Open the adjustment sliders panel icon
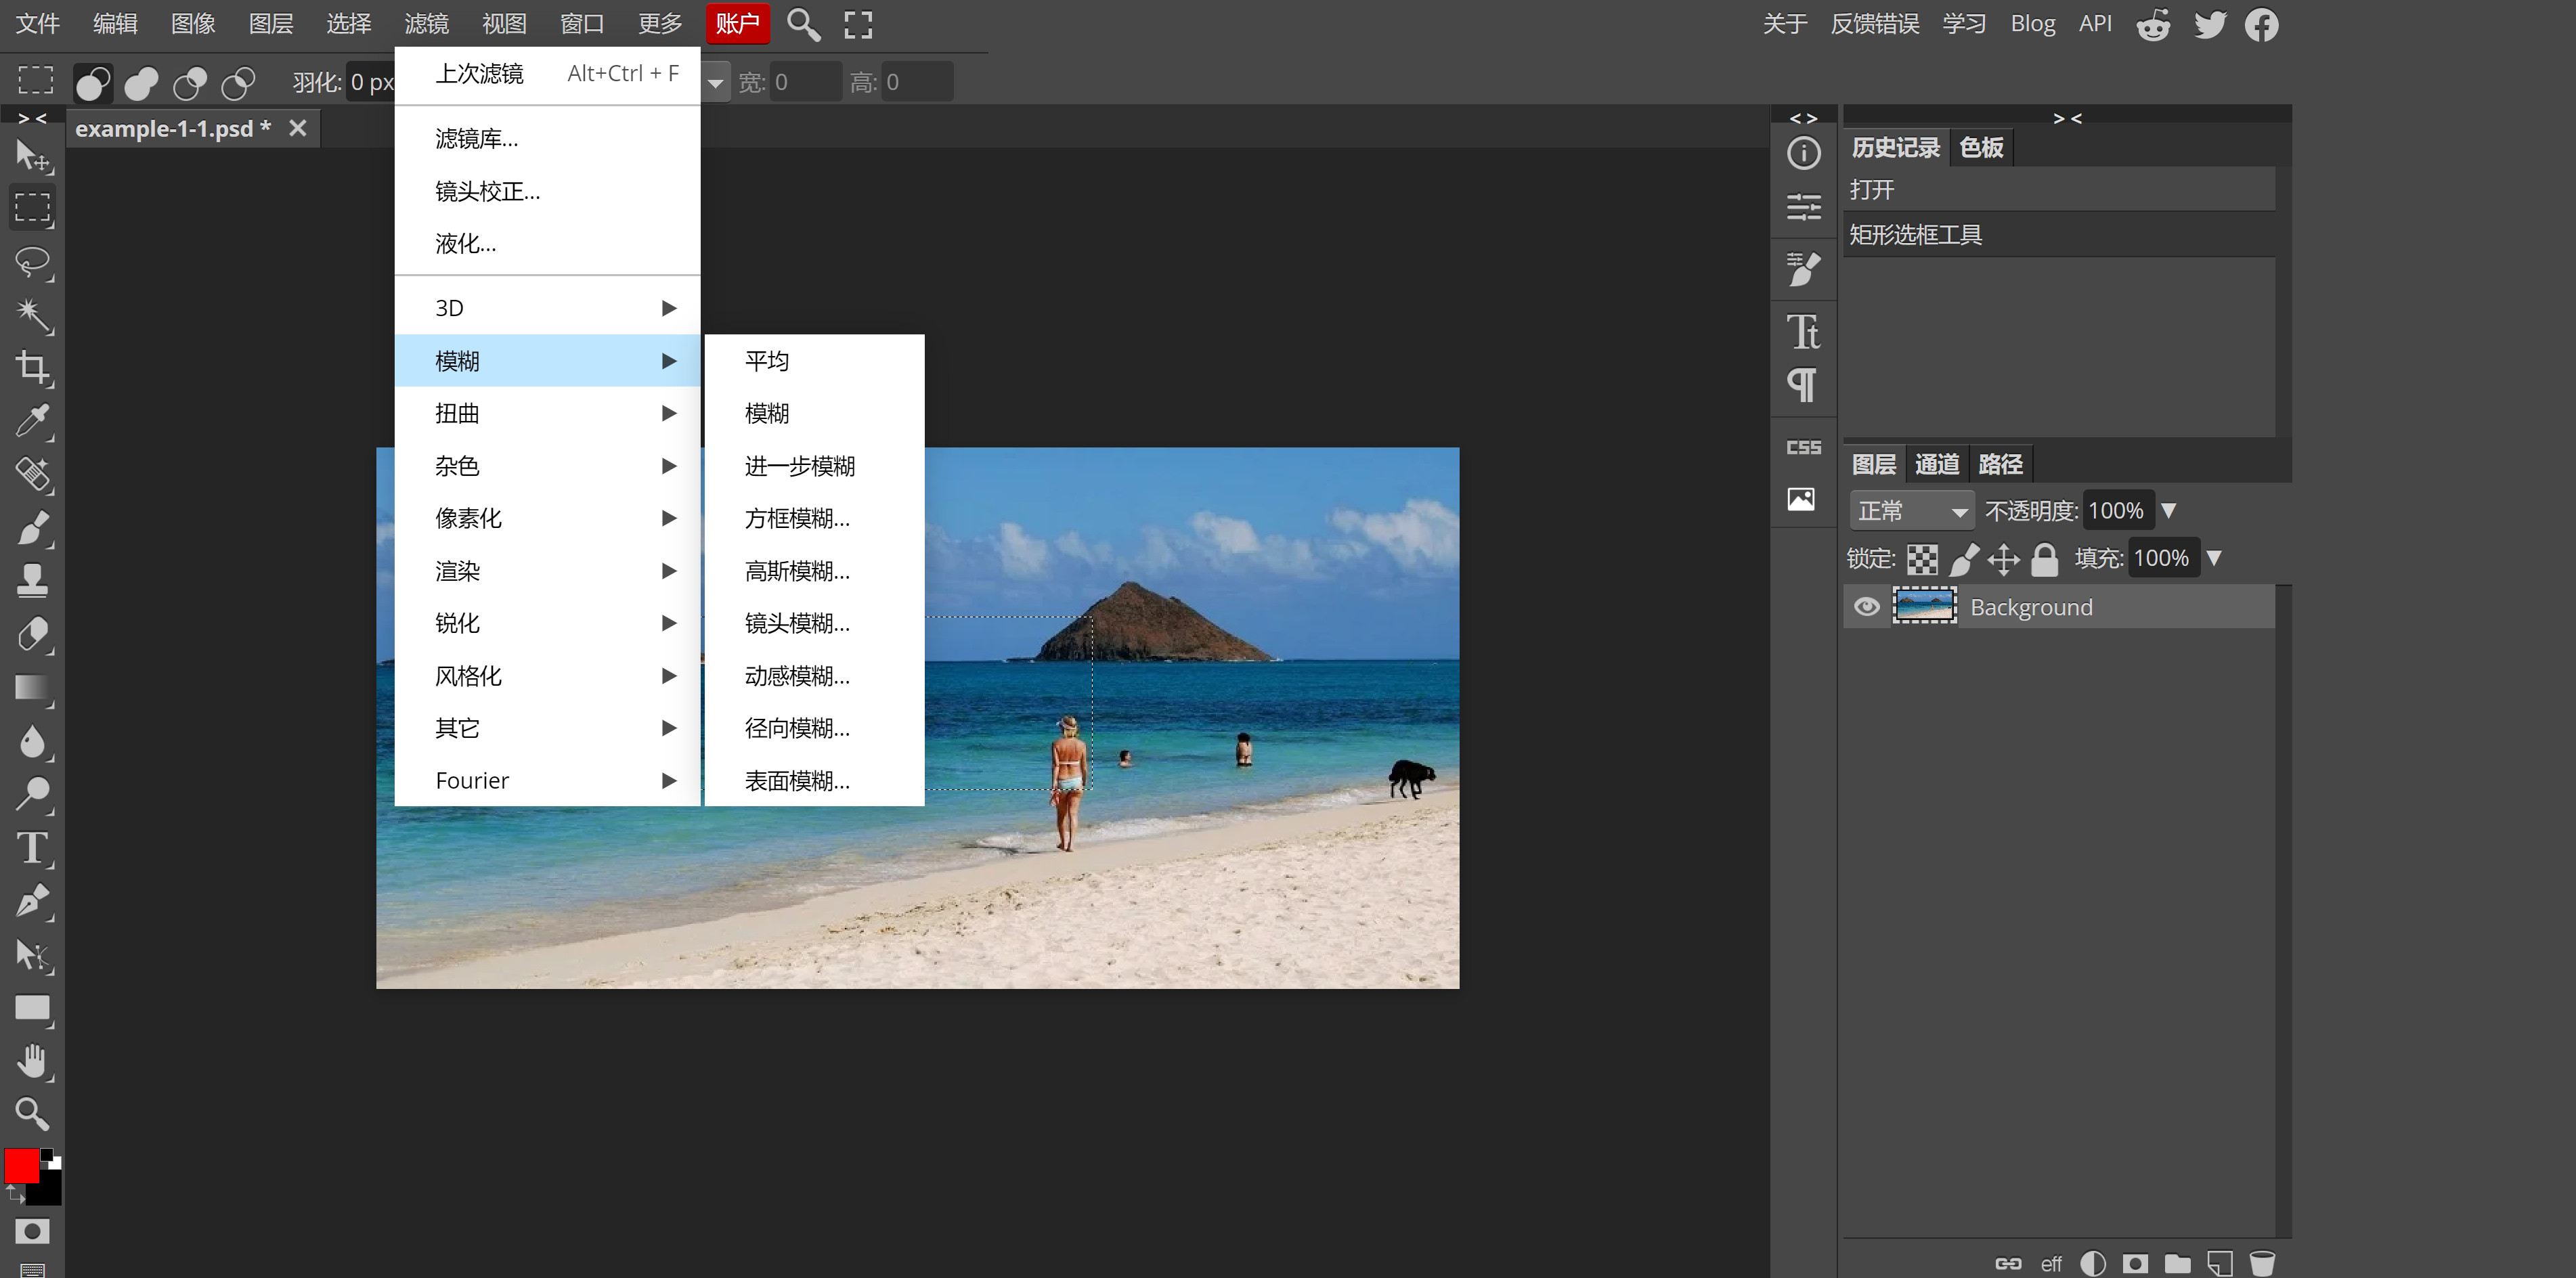The width and height of the screenshot is (2576, 1278). (1803, 207)
